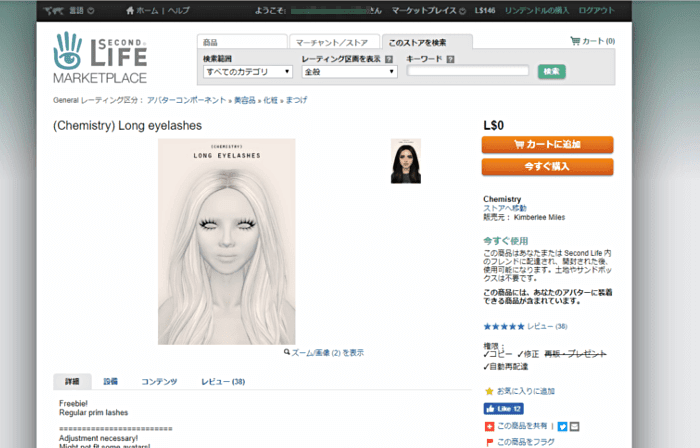Image resolution: width=700 pixels, height=448 pixels.
Task: Open アバターコンポーネント breadcrumb link
Action: pos(187,100)
